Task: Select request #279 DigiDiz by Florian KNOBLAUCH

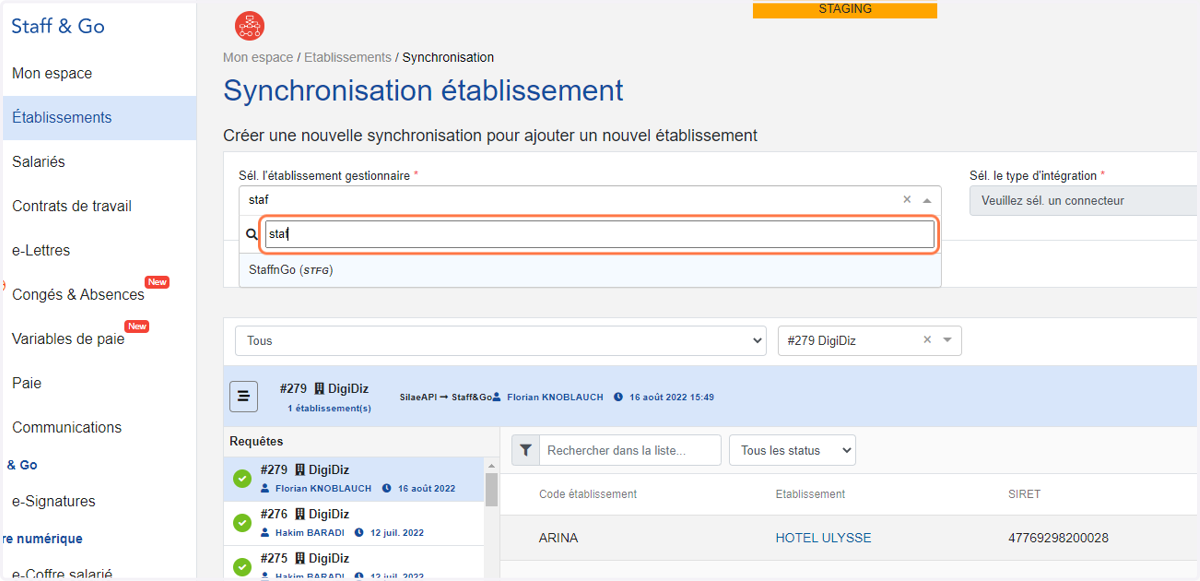Action: (x=355, y=479)
